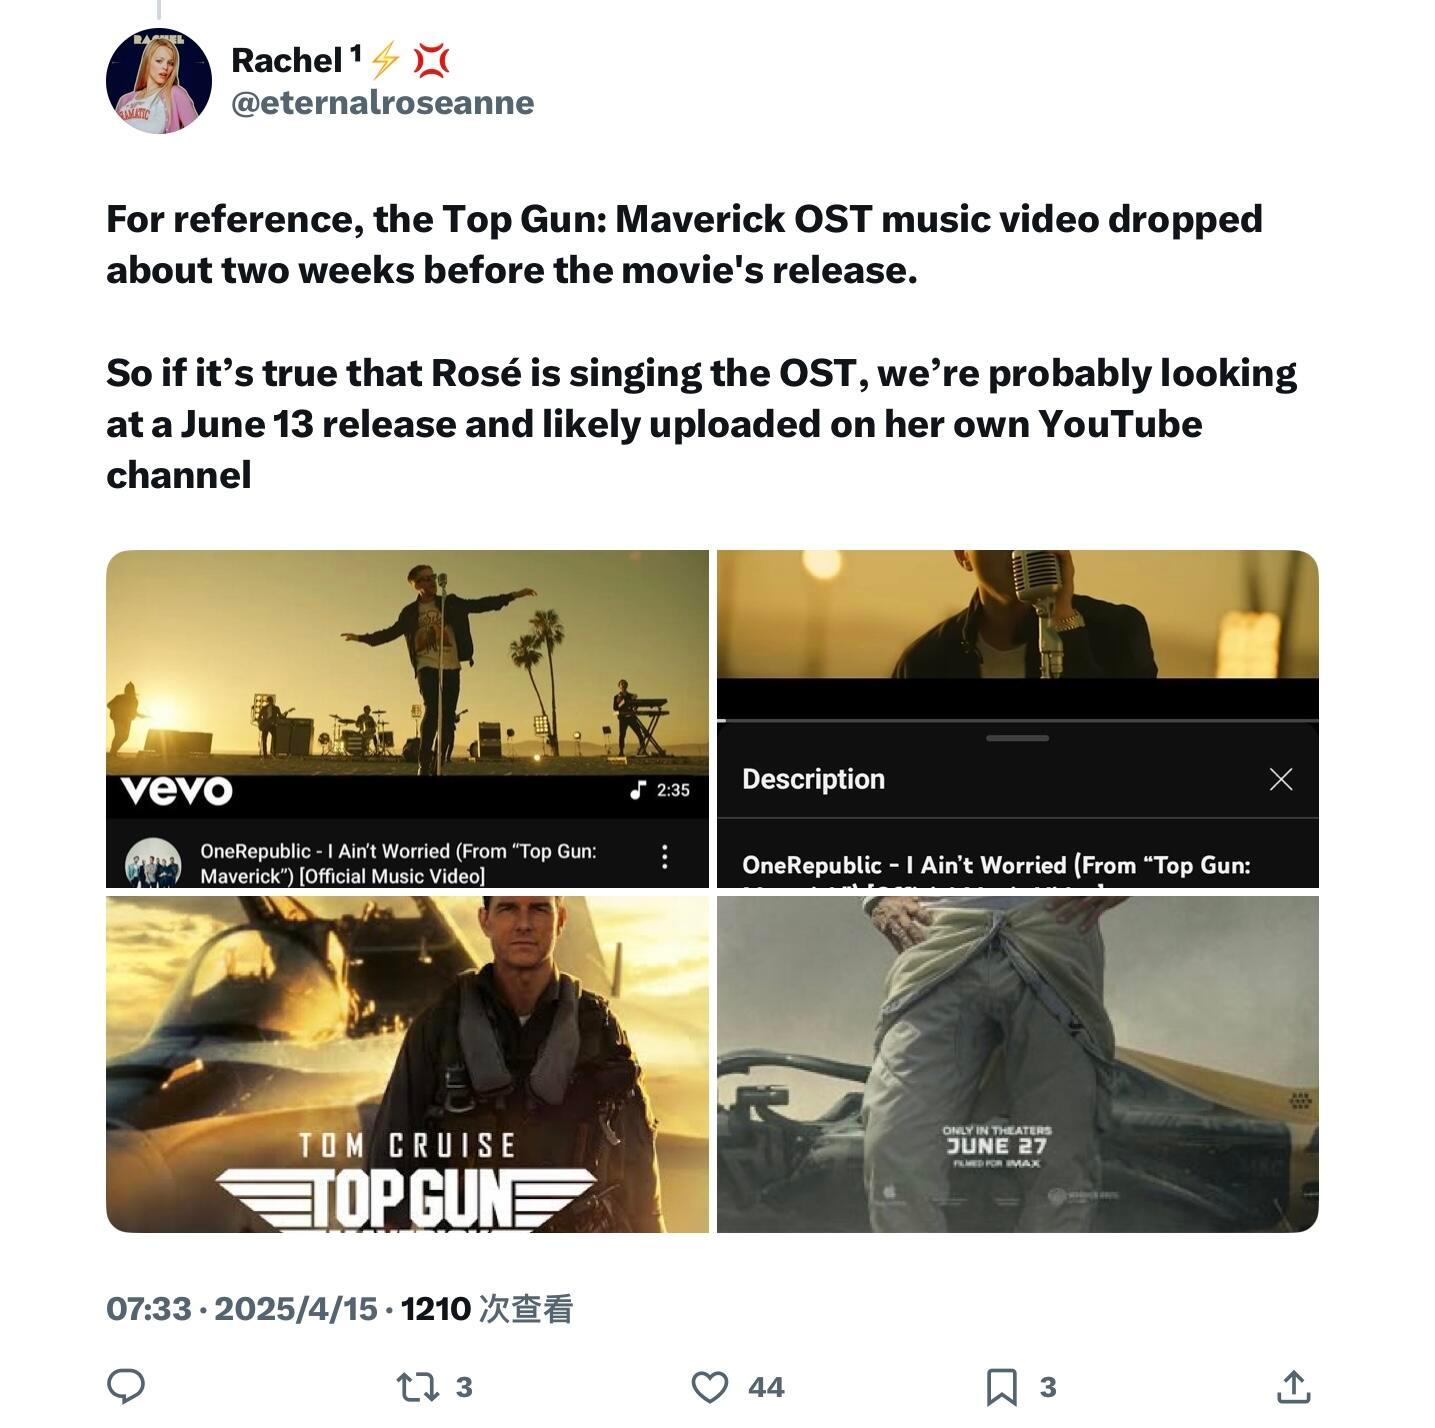This screenshot has width=1435, height=1428.
Task: Tap the OneRepublic channel avatar
Action: click(153, 863)
